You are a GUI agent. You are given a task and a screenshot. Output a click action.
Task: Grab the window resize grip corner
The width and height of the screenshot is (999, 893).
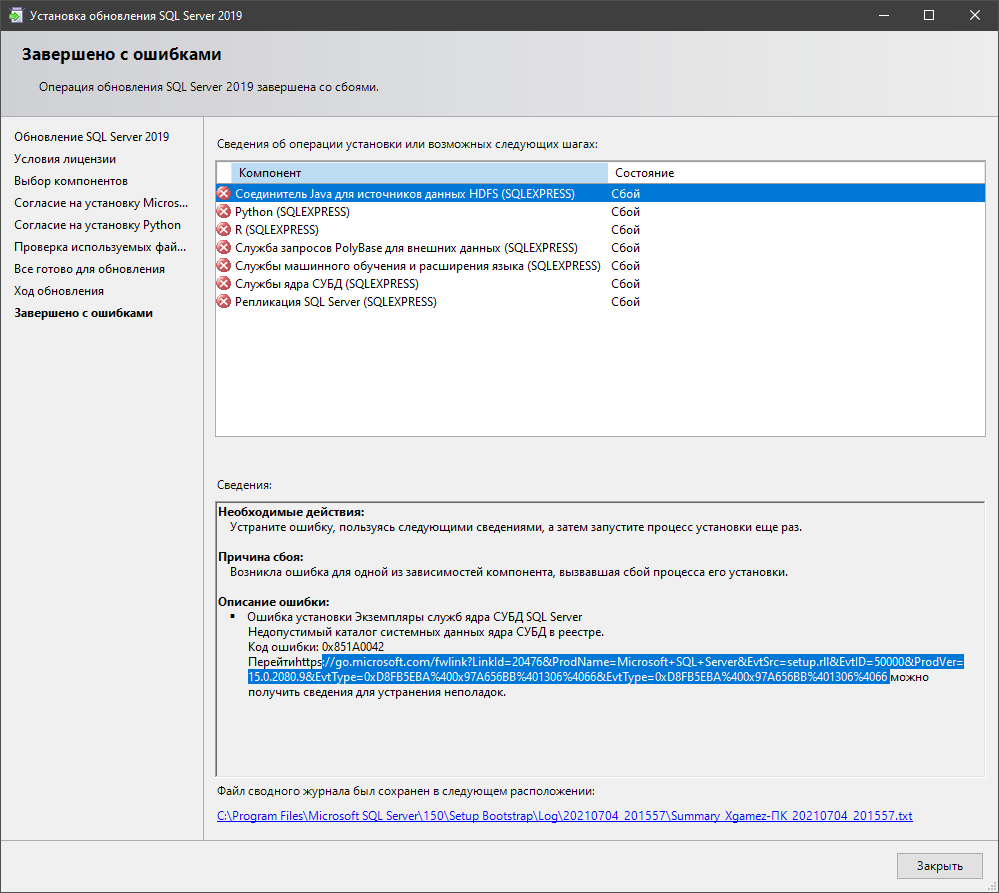tap(992, 886)
